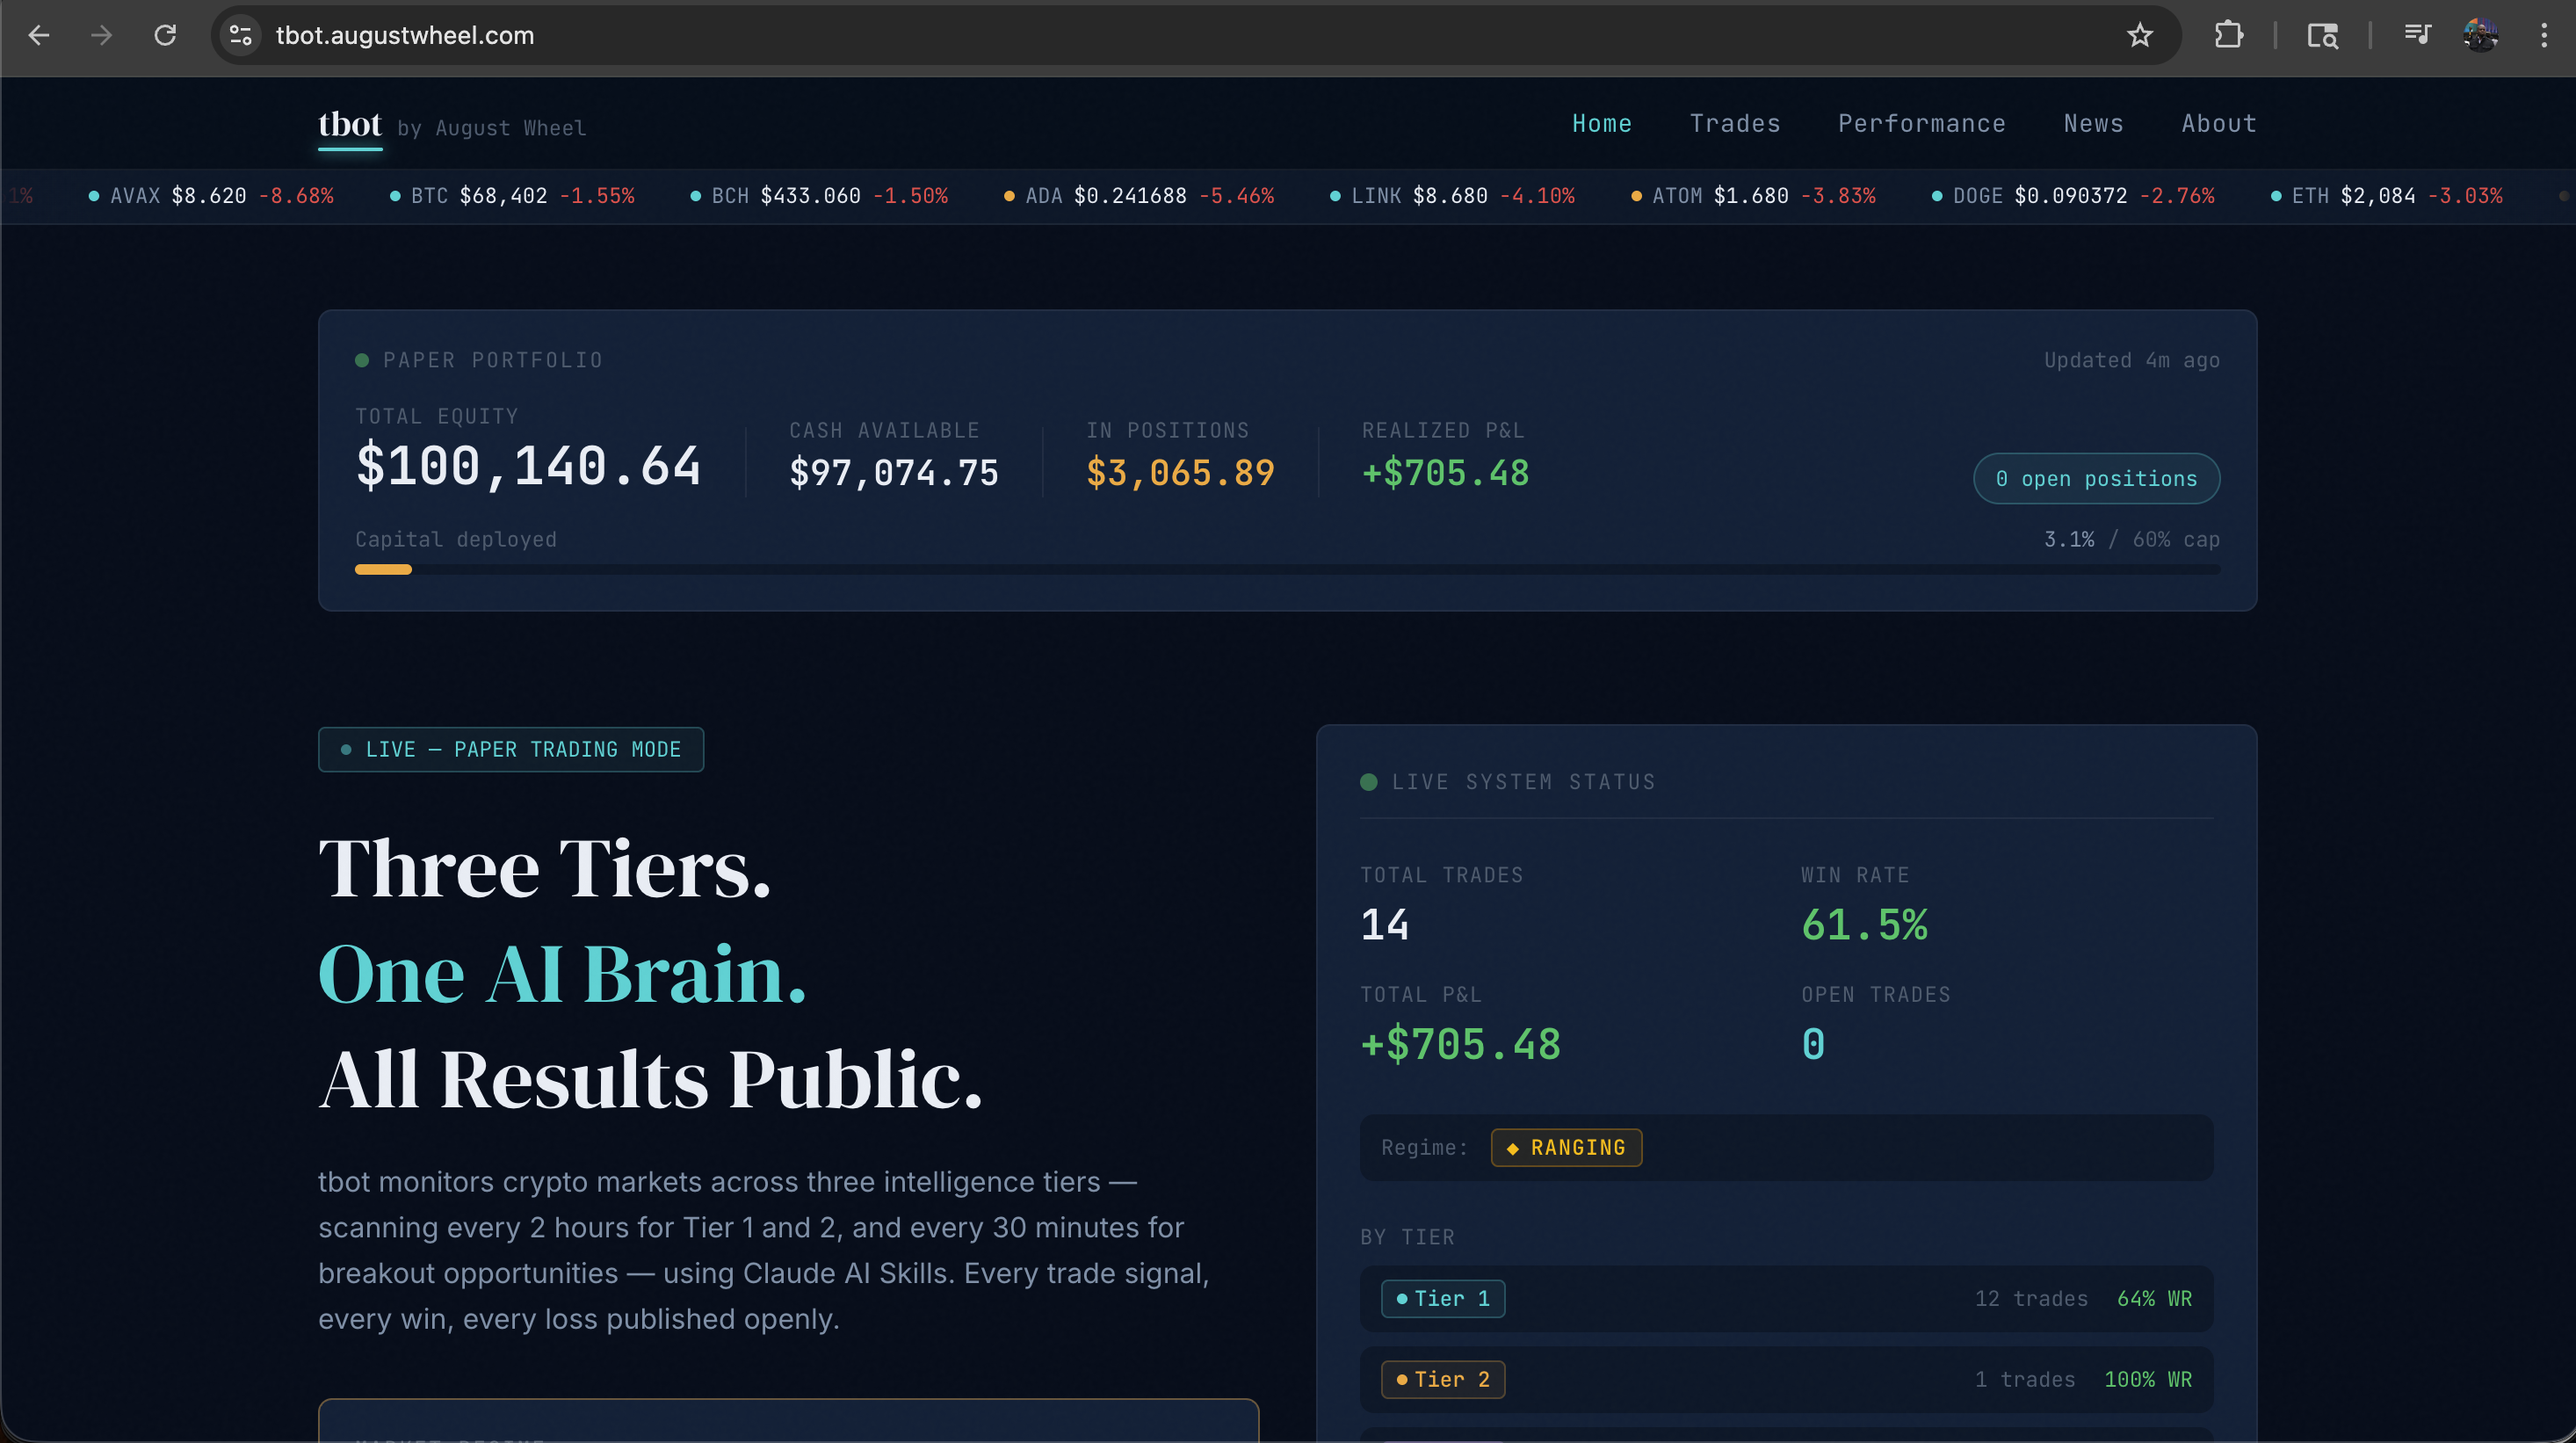Expand the Tier 2 results row
This screenshot has width=2576, height=1443.
(1786, 1379)
